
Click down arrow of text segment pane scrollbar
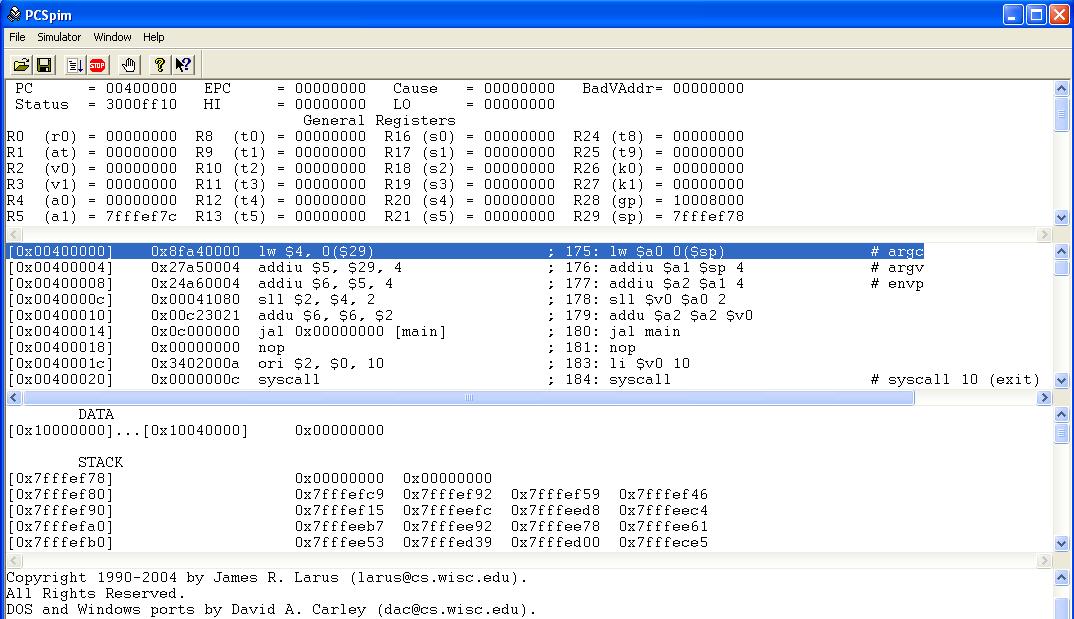point(1061,381)
